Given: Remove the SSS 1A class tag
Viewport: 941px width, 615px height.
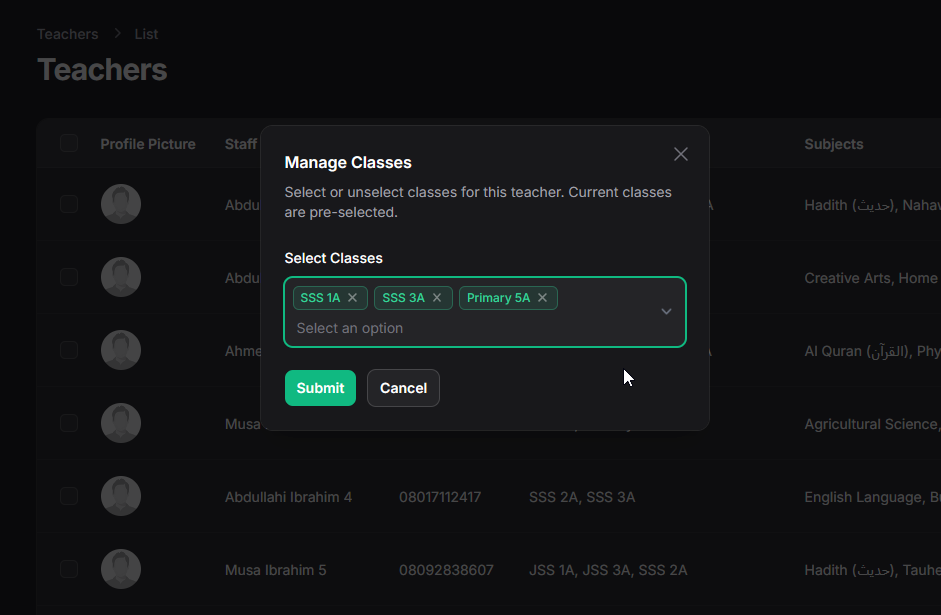Looking at the screenshot, I should tap(352, 298).
